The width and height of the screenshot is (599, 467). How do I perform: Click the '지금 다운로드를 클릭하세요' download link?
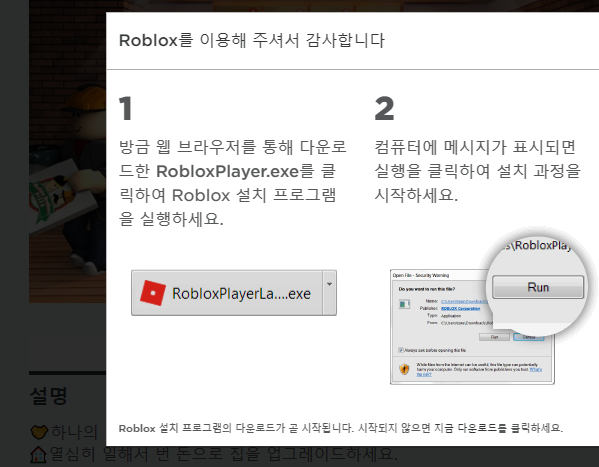pyautogui.click(x=498, y=428)
